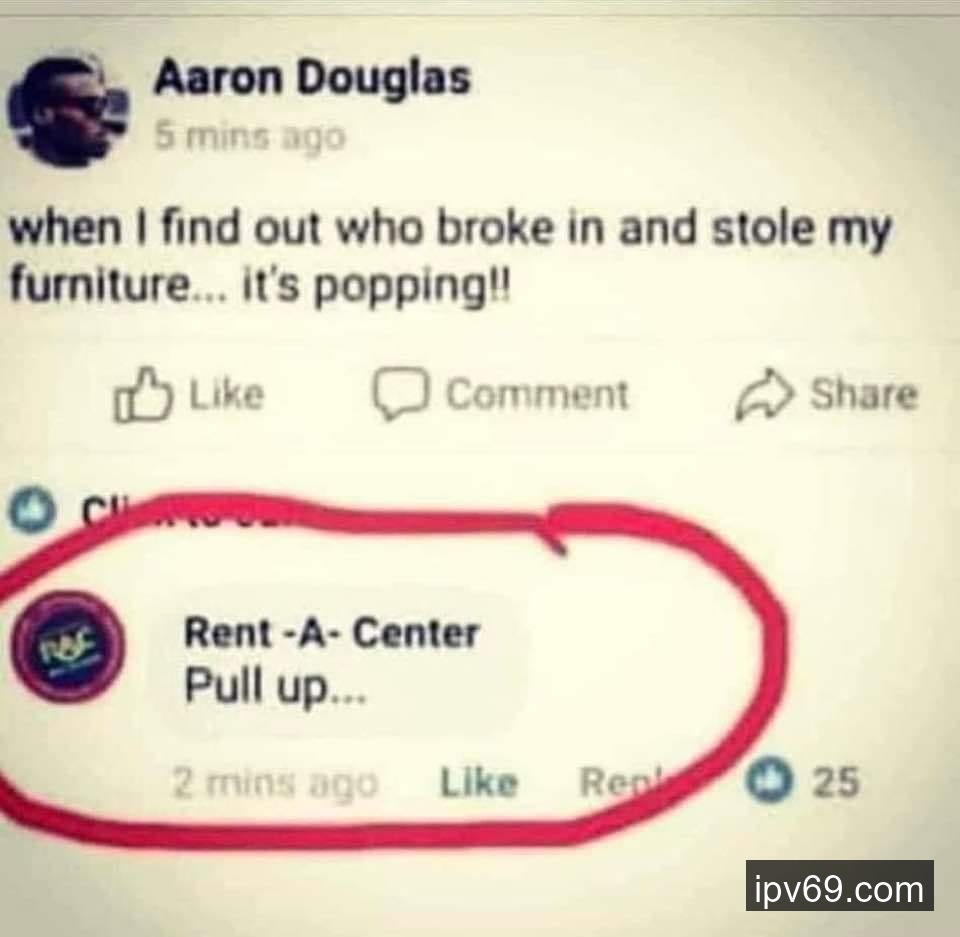Open the Rent-A-Center profile avatar
Viewport: 960px width, 937px height.
tap(68, 647)
